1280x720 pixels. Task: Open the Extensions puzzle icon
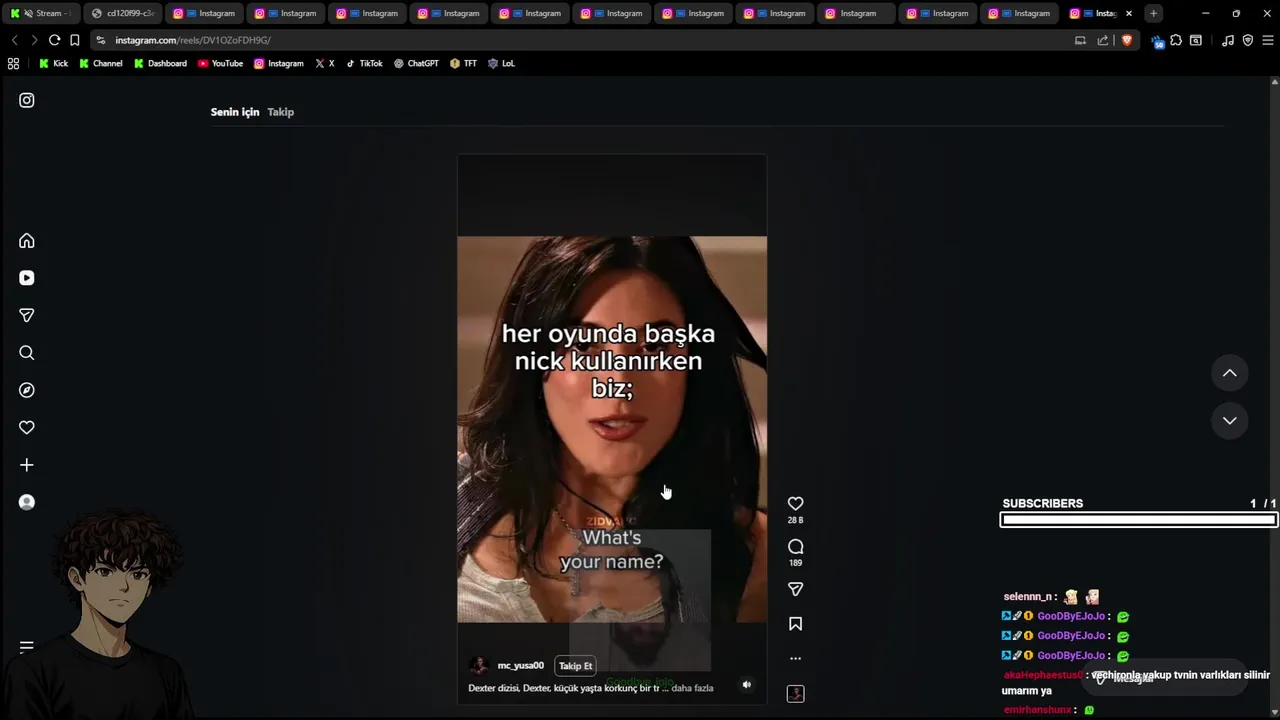coord(1176,40)
